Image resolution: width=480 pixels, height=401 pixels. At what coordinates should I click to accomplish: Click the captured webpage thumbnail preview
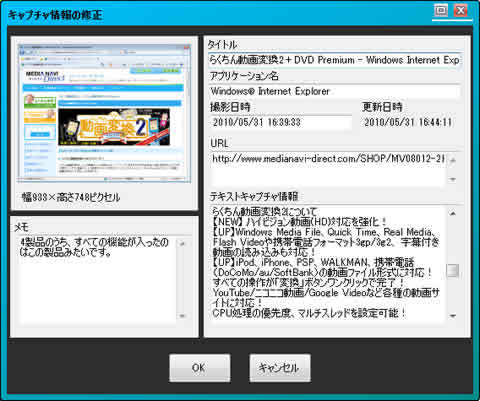104,114
